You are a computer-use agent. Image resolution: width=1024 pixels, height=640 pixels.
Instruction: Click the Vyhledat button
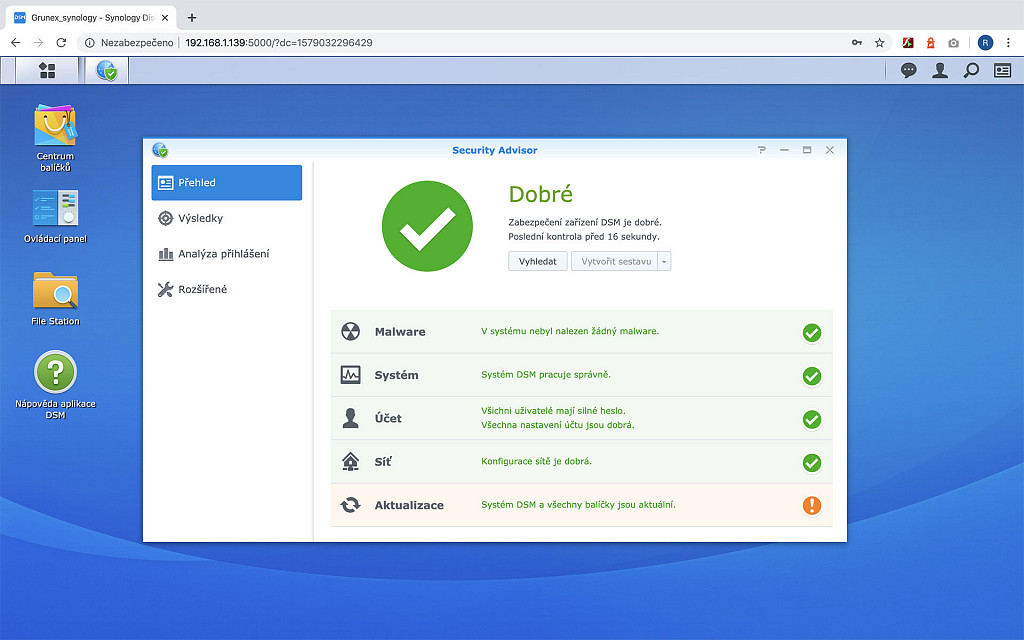pyautogui.click(x=537, y=260)
